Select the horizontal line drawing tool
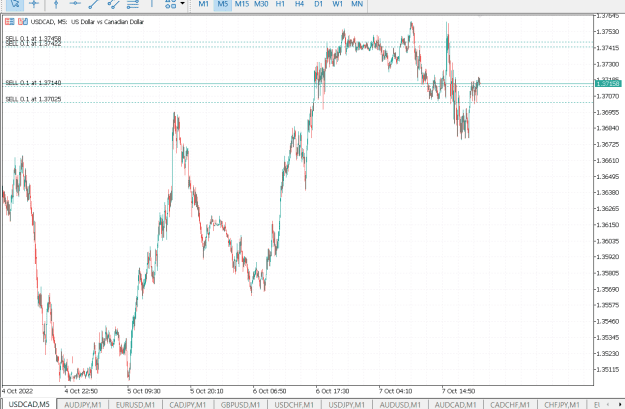625x409 pixels. [75, 4]
